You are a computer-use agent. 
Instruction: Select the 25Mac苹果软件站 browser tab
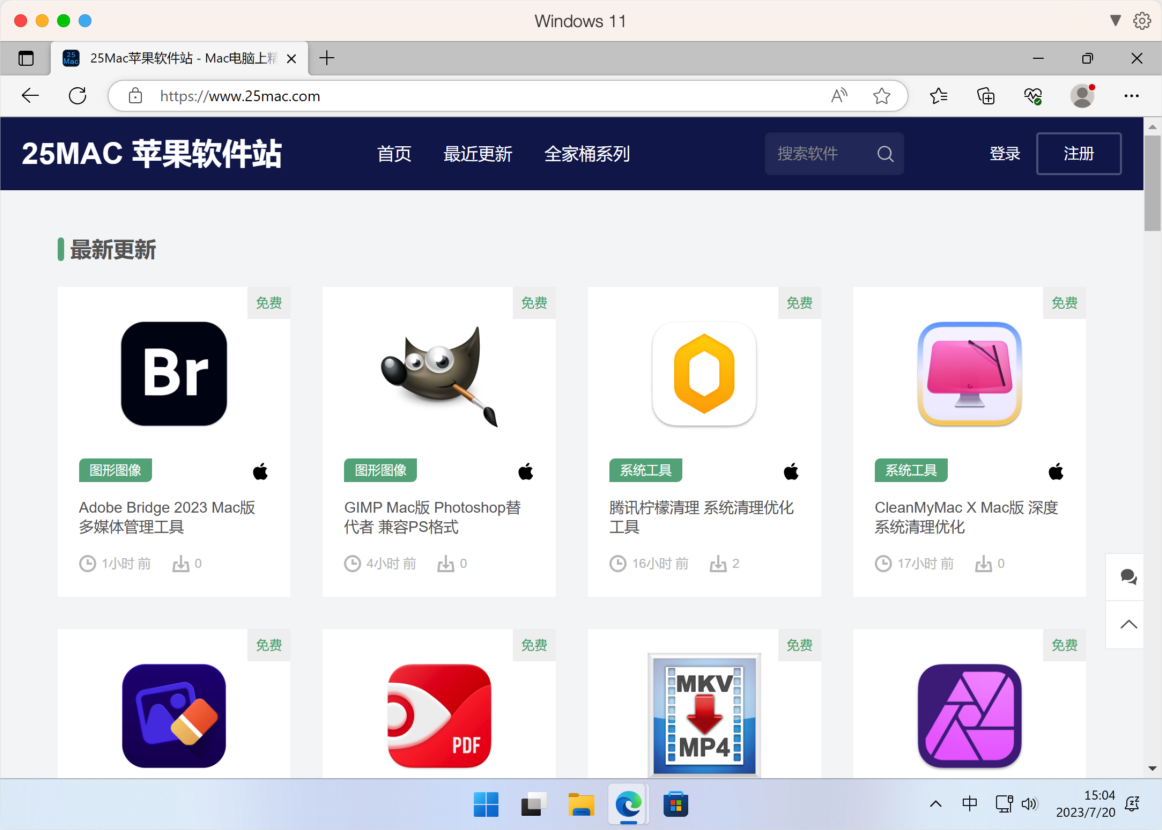180,58
